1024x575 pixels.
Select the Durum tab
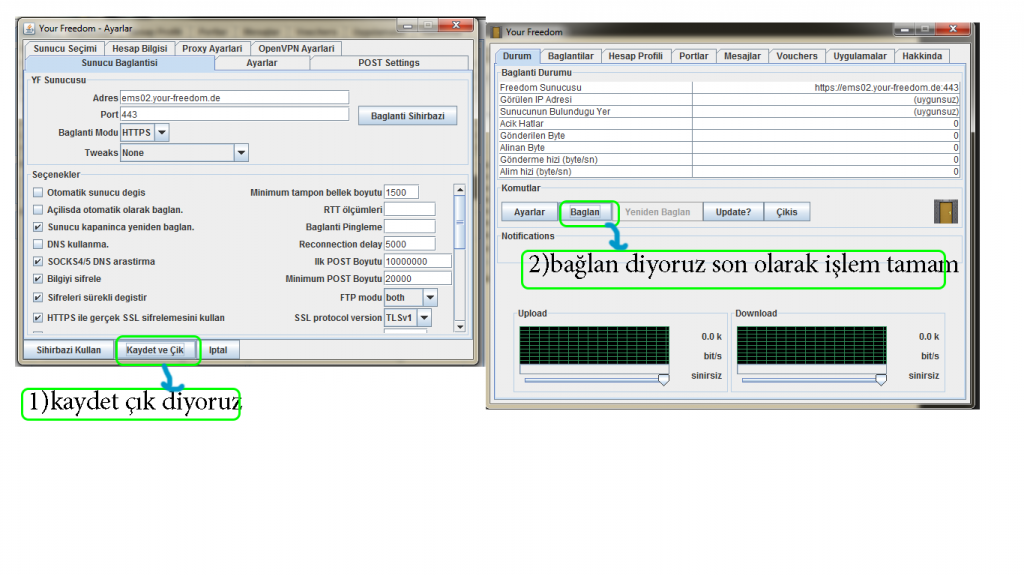coord(517,56)
